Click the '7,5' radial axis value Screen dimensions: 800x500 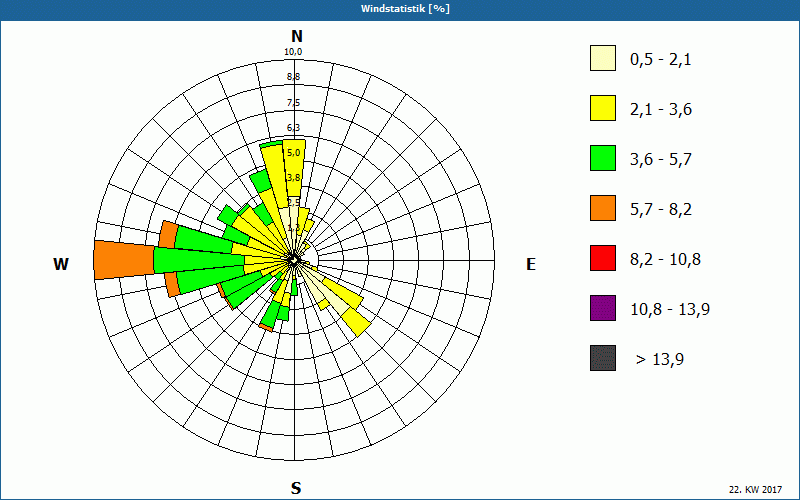(293, 103)
